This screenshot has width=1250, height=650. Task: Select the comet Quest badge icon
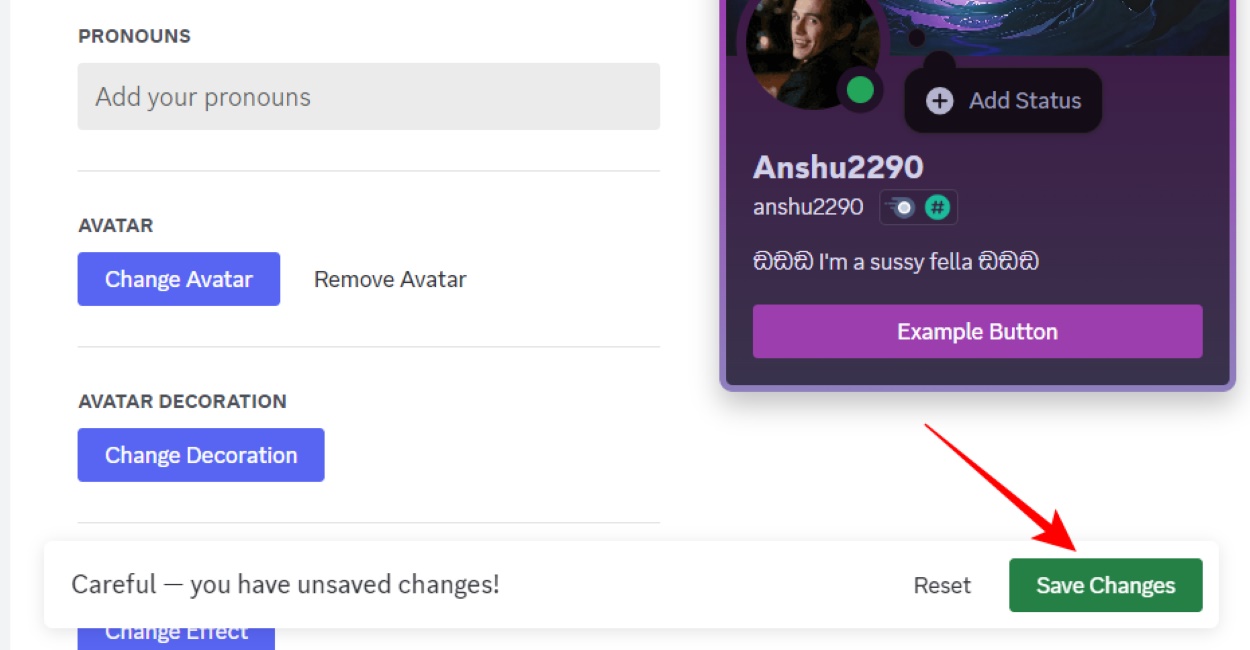tap(903, 207)
